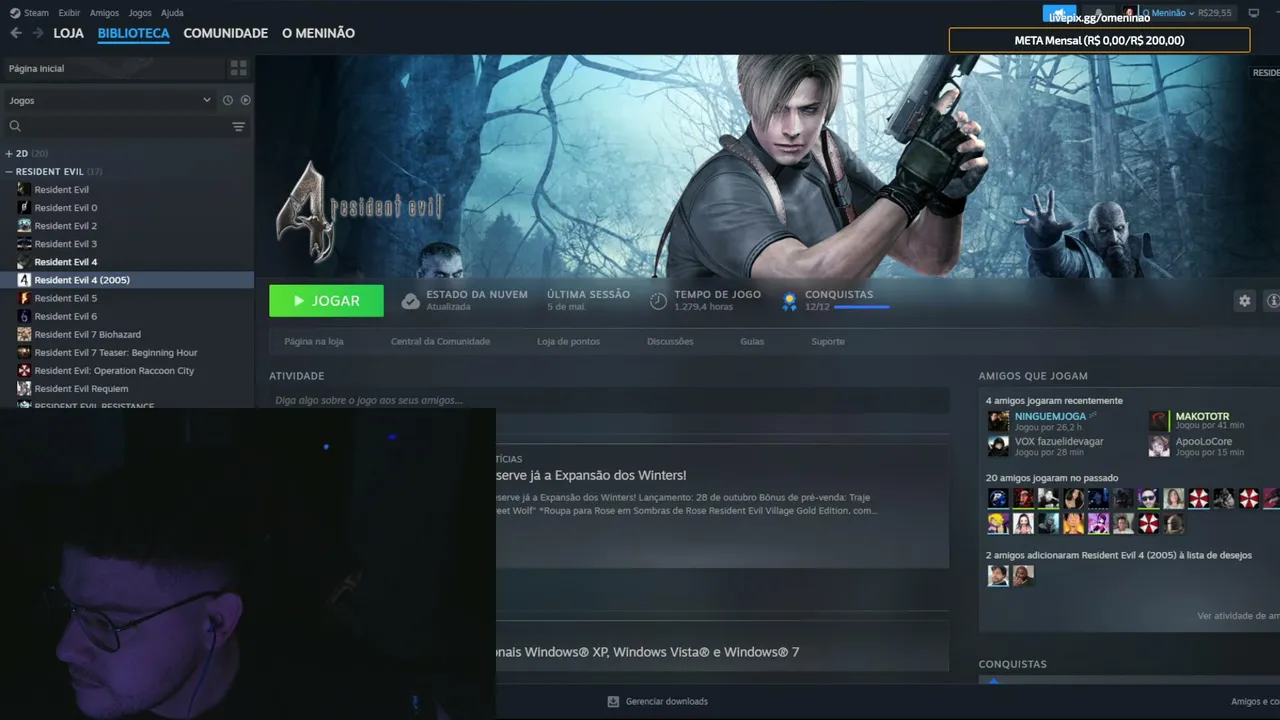Screen dimensions: 1280x720
Task: Click the magnifier search icon in sidebar
Action: tap(15, 126)
